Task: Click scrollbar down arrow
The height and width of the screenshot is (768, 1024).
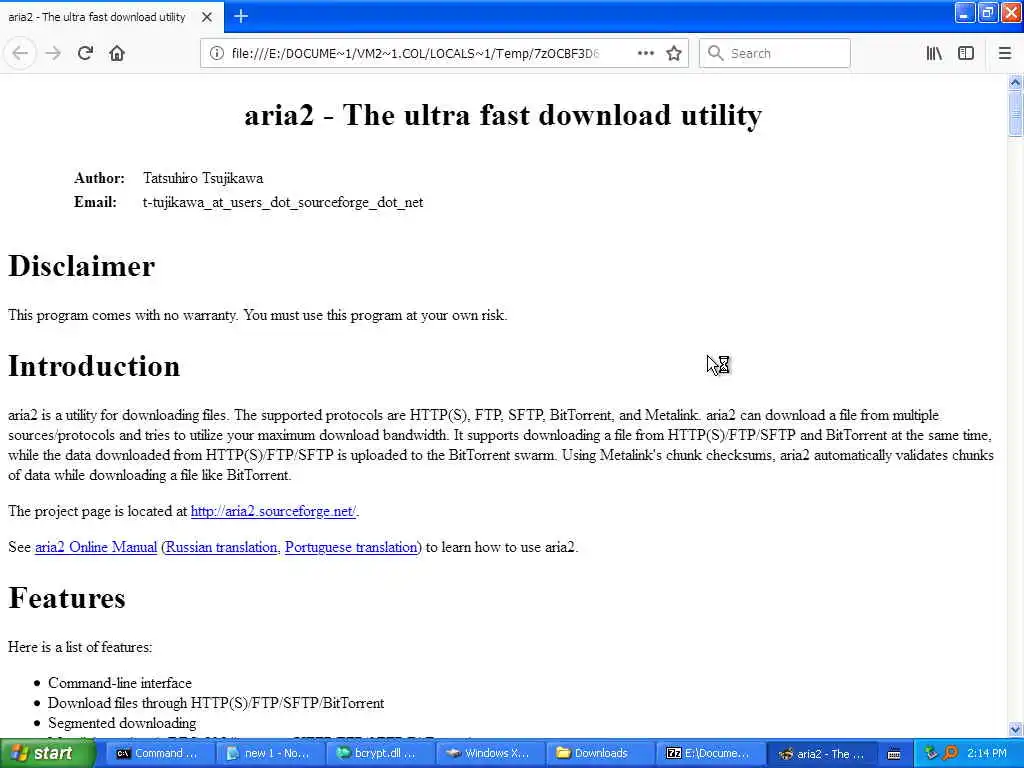Action: pyautogui.click(x=1015, y=729)
